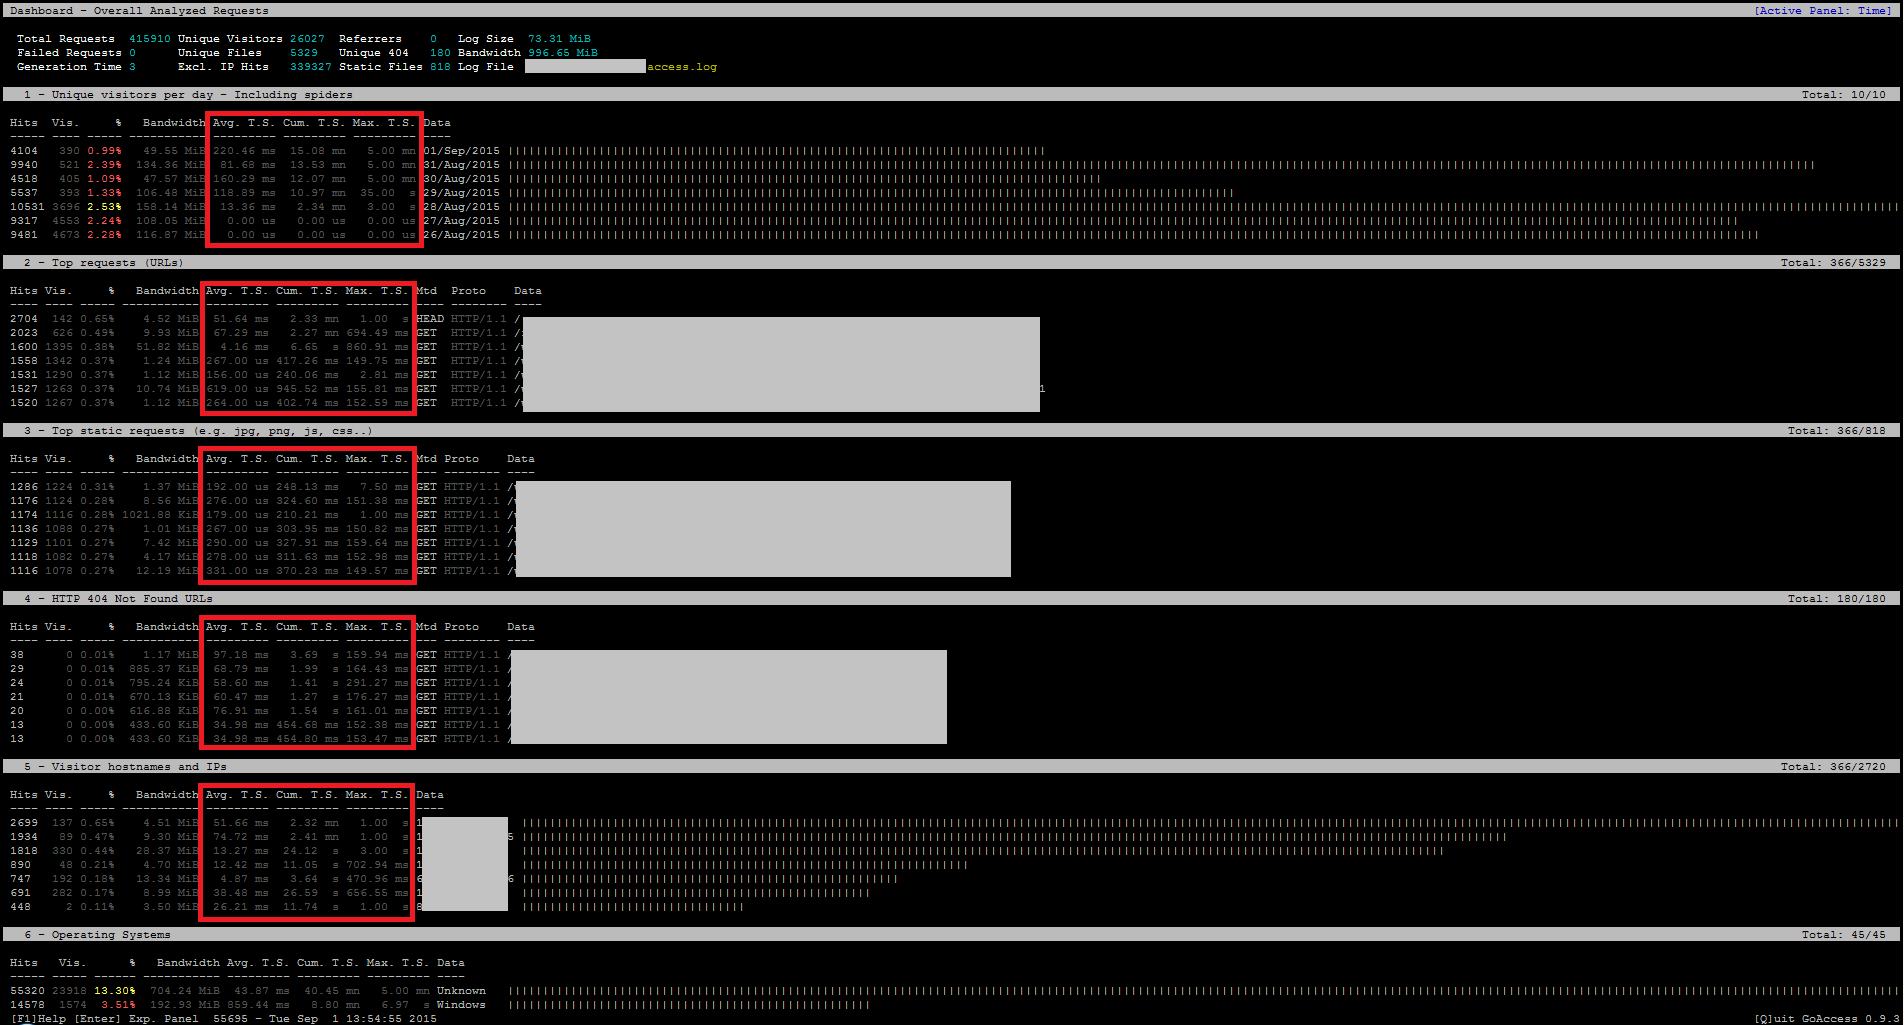Click the Avg. T.S. header in Top requests

[x=237, y=291]
